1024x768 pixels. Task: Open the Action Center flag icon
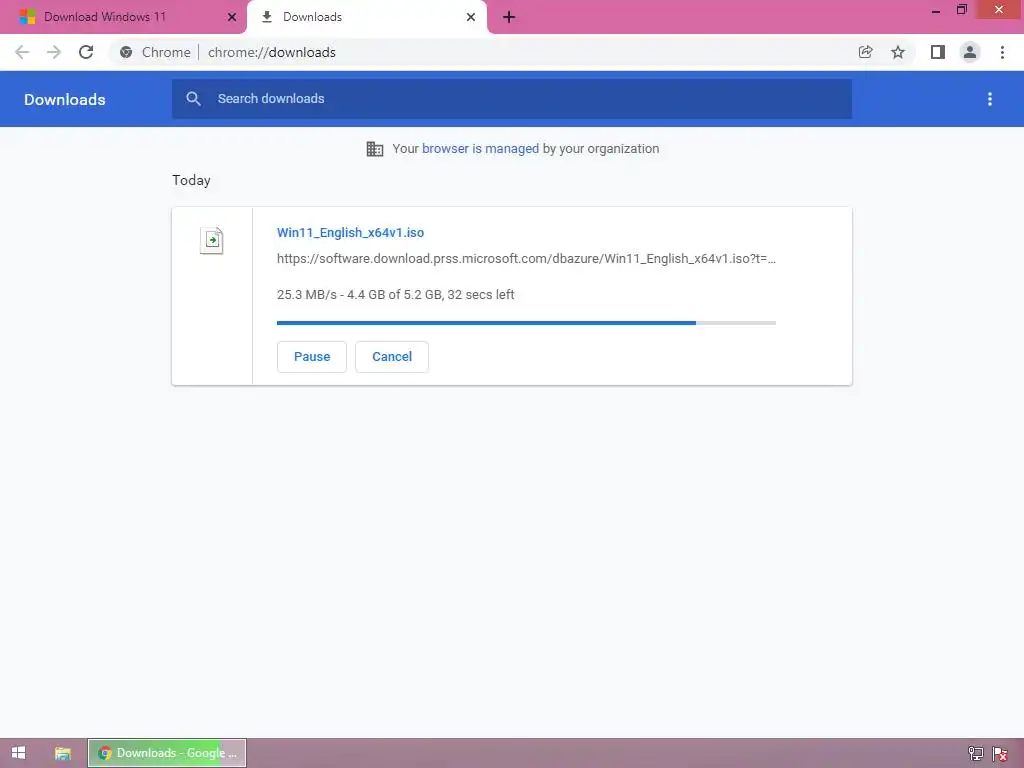[x=1000, y=754]
